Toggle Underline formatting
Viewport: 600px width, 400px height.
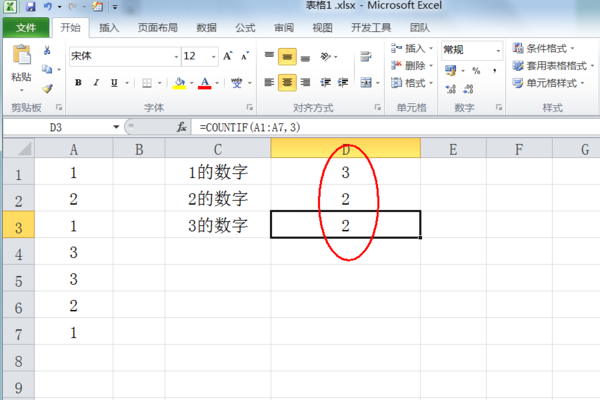114,83
